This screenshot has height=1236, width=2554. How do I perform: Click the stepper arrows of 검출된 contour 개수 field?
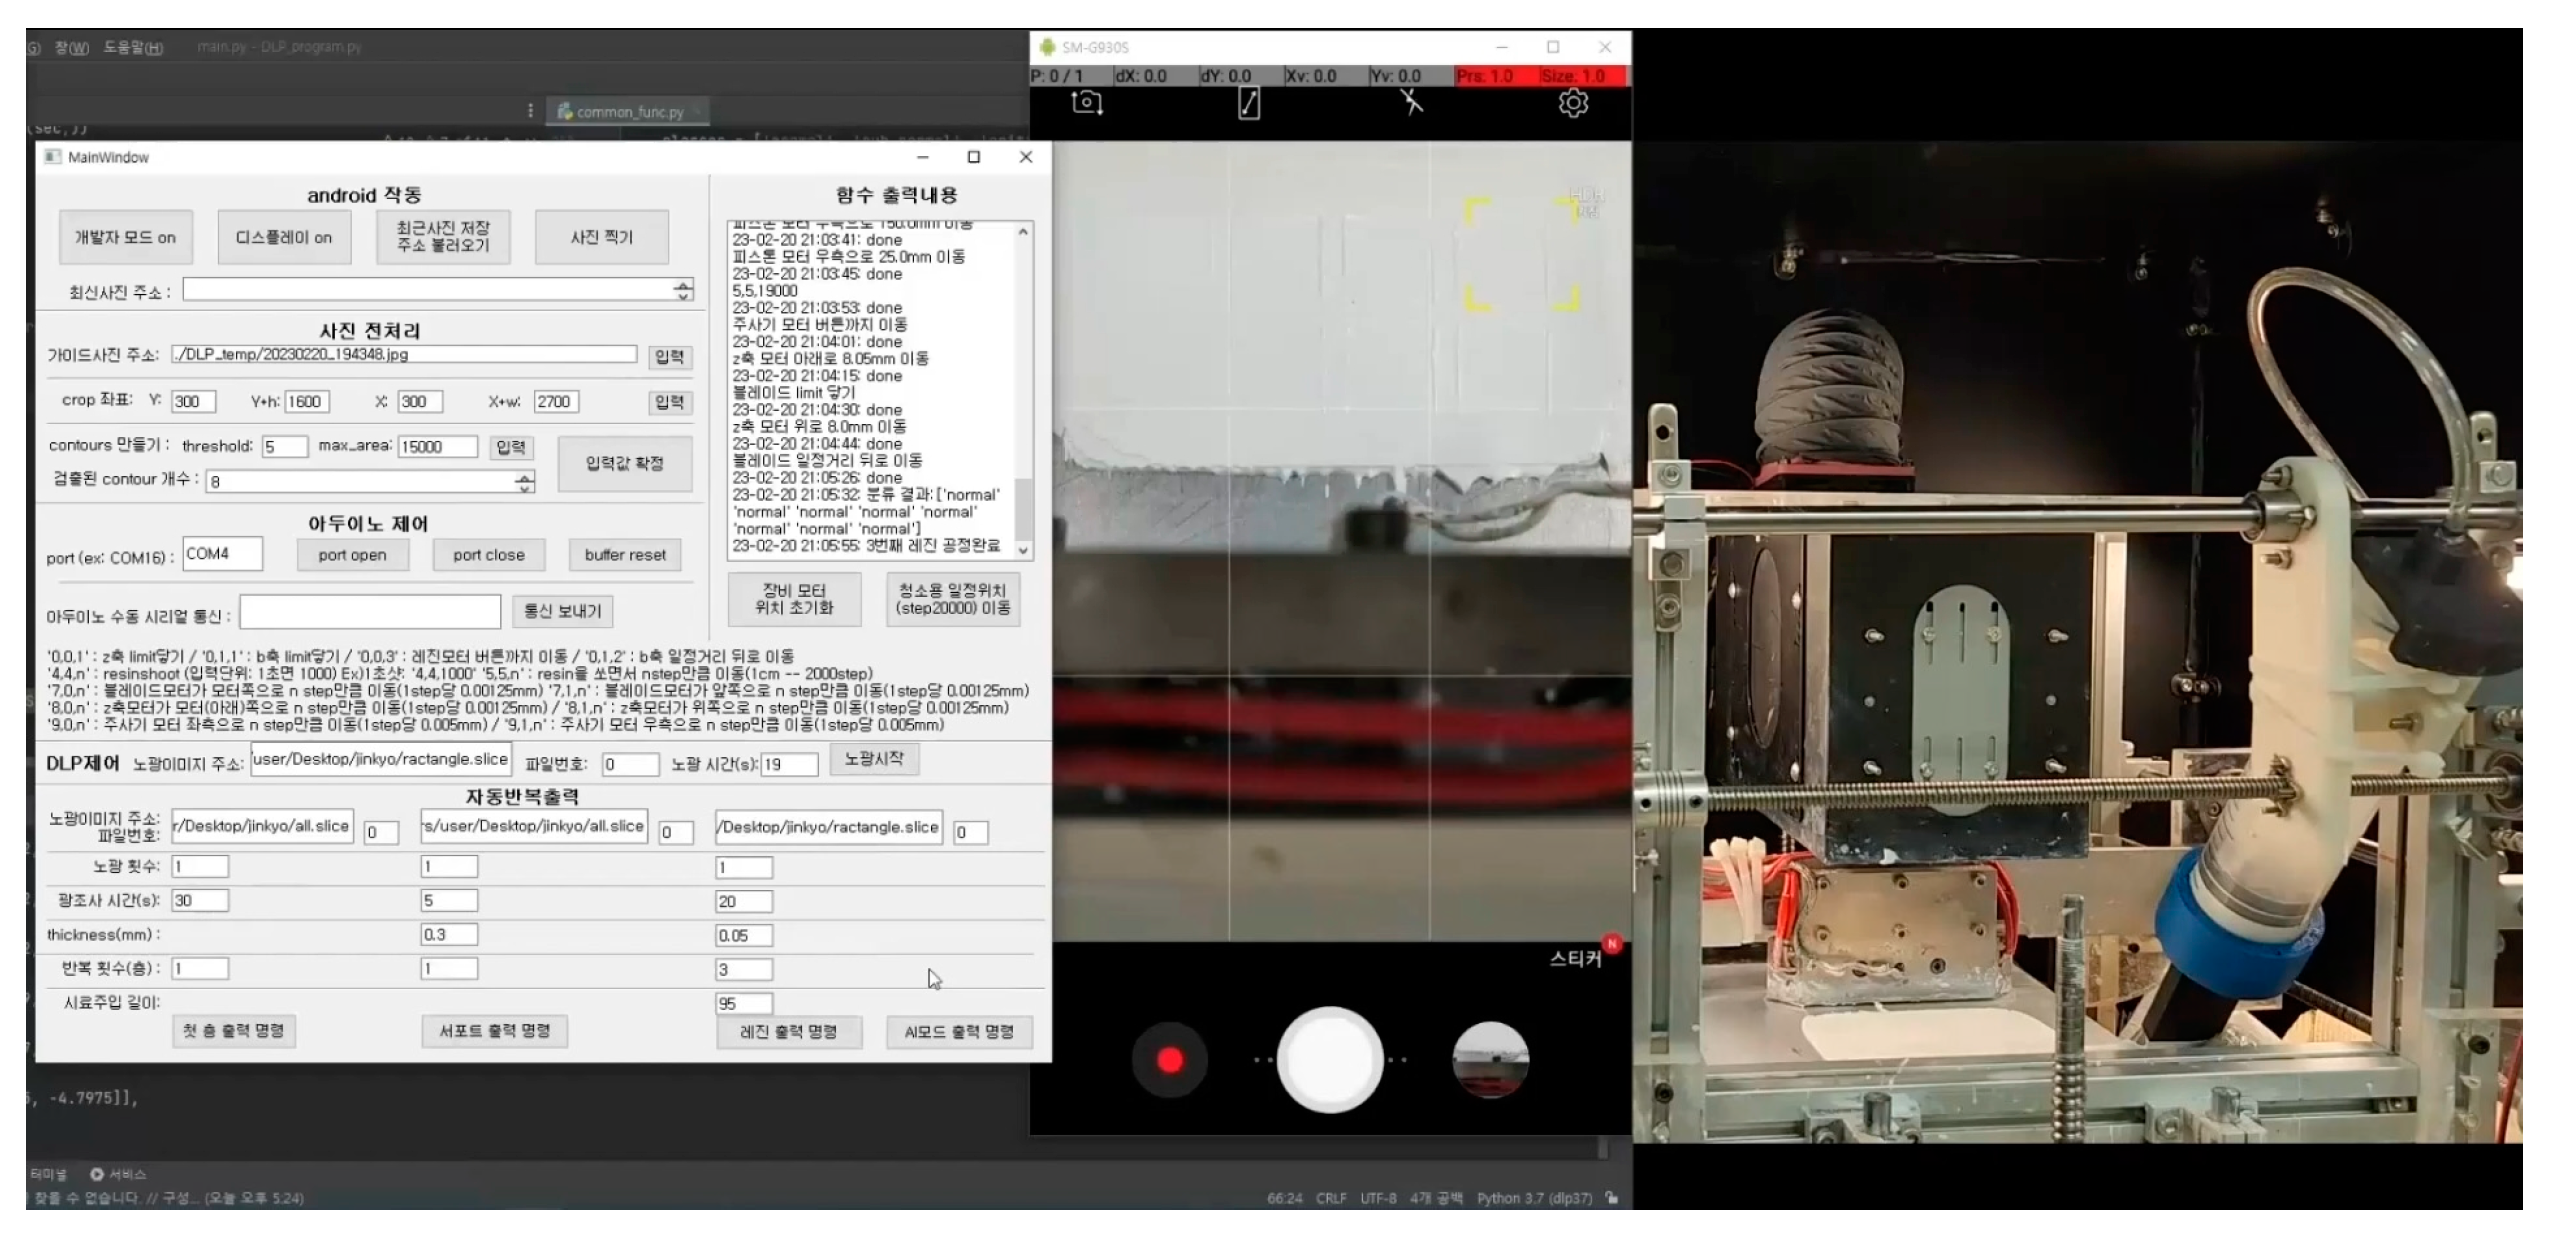pos(525,482)
